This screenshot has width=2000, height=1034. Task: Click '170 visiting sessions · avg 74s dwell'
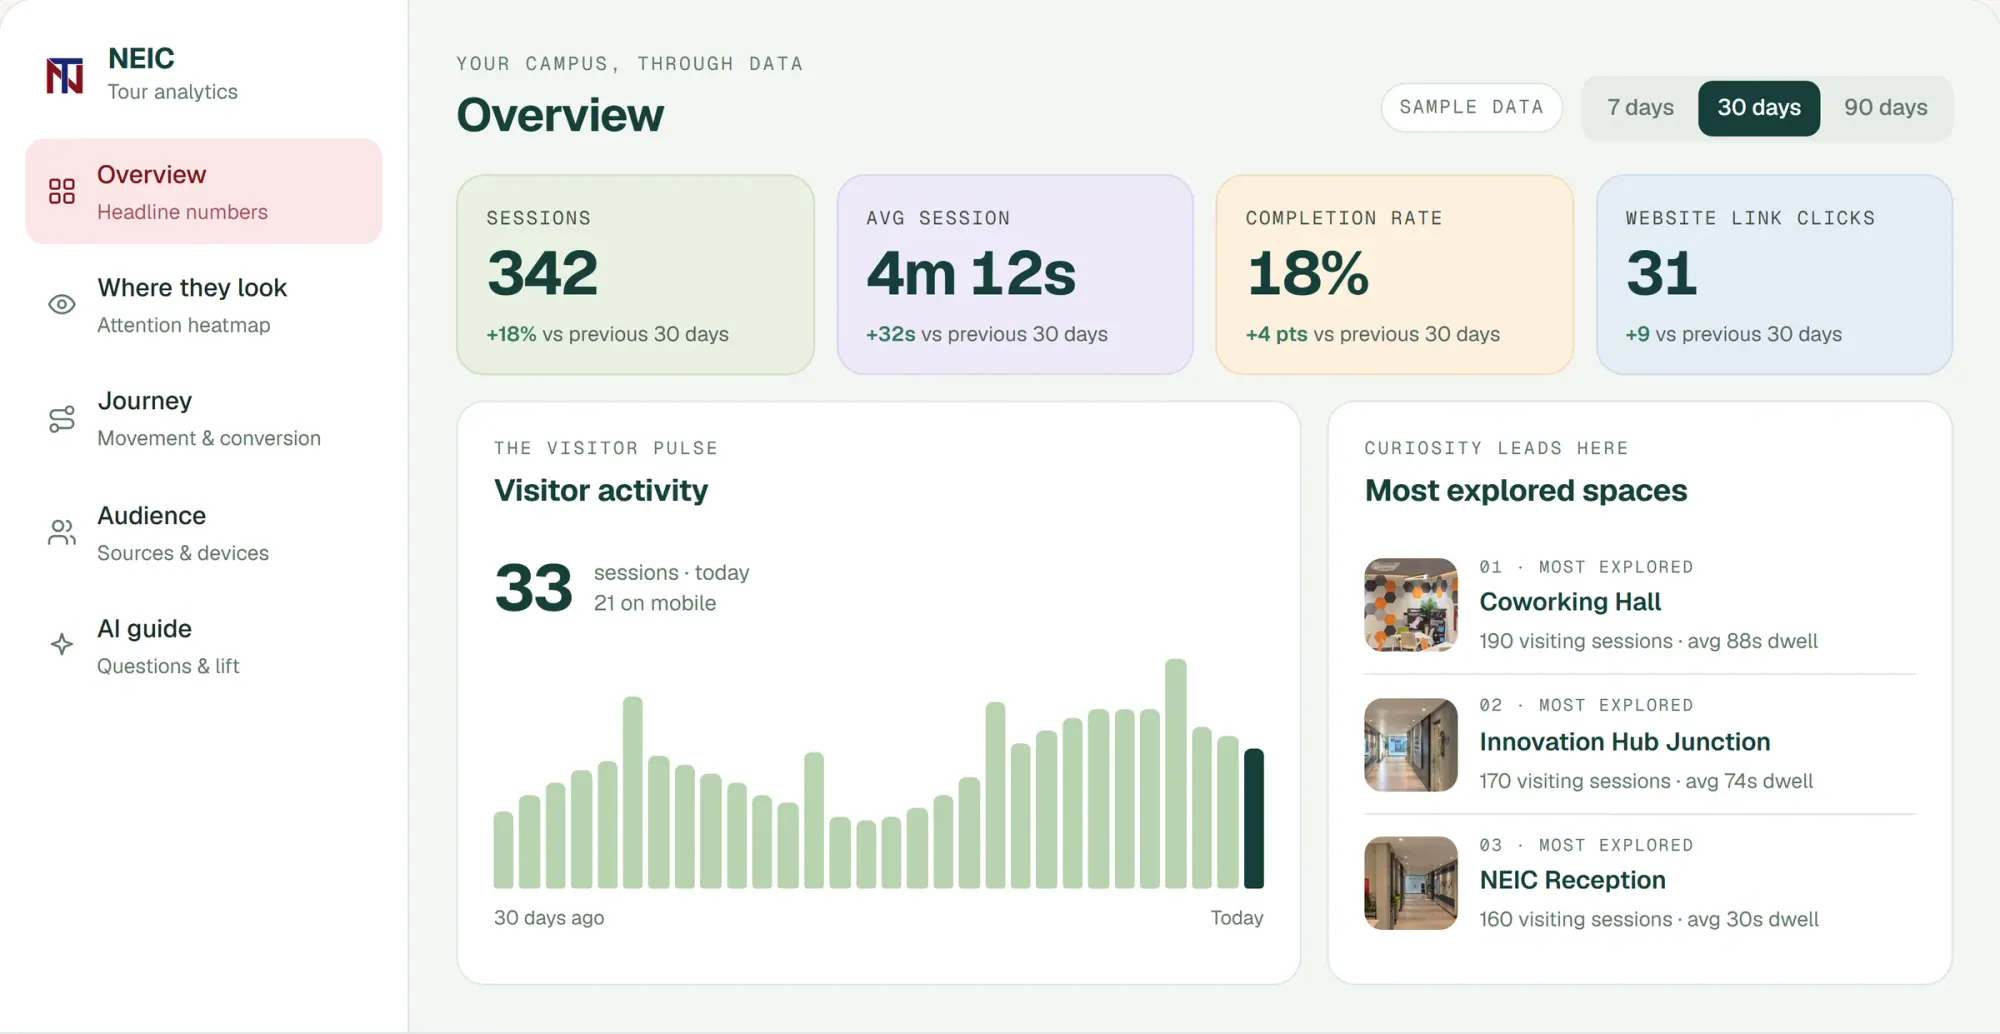pyautogui.click(x=1646, y=781)
